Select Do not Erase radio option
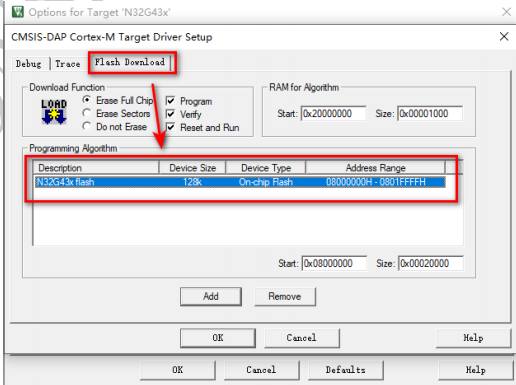This screenshot has height=385, width=516. (87, 126)
